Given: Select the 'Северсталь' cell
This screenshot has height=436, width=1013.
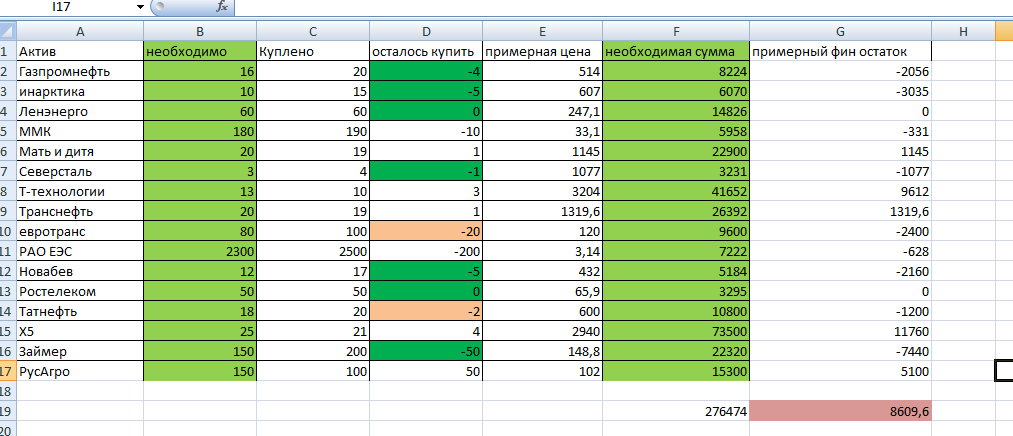Looking at the screenshot, I should 79,172.
